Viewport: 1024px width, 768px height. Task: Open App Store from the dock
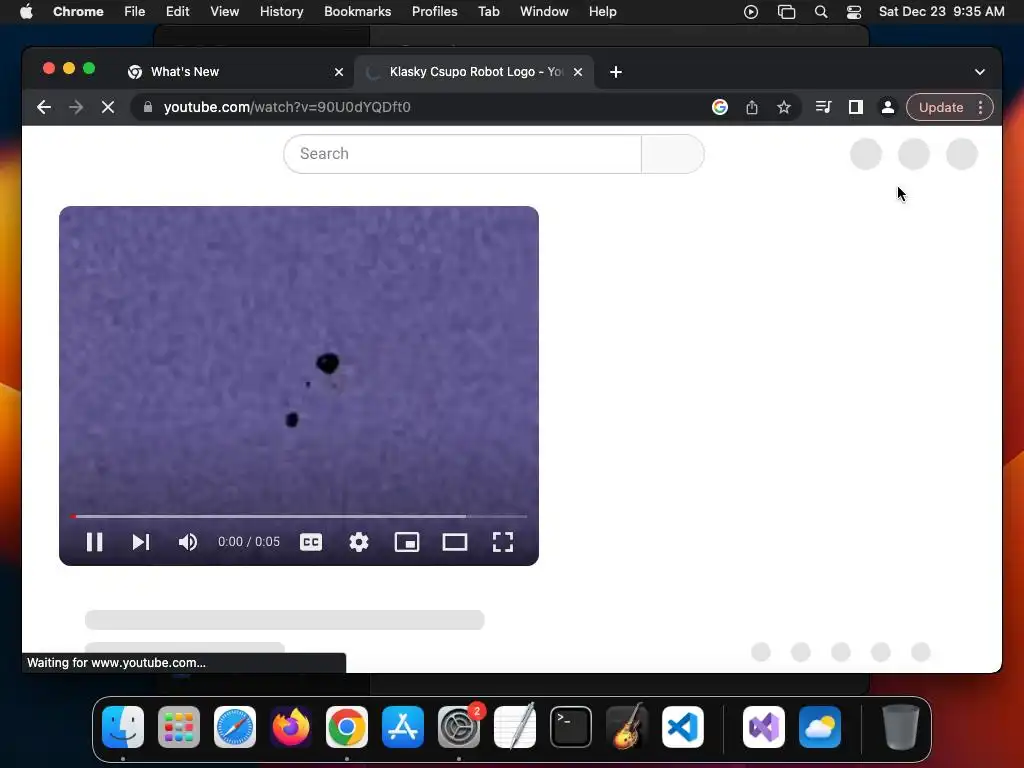[403, 727]
